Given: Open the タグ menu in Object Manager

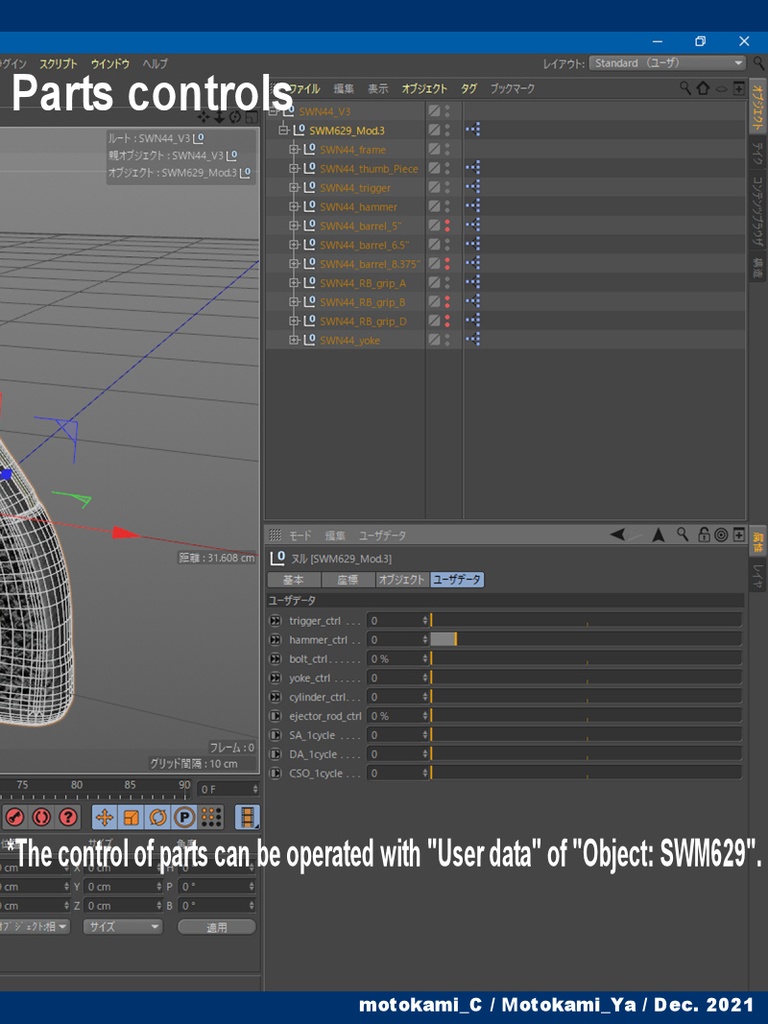Looking at the screenshot, I should click(x=469, y=88).
